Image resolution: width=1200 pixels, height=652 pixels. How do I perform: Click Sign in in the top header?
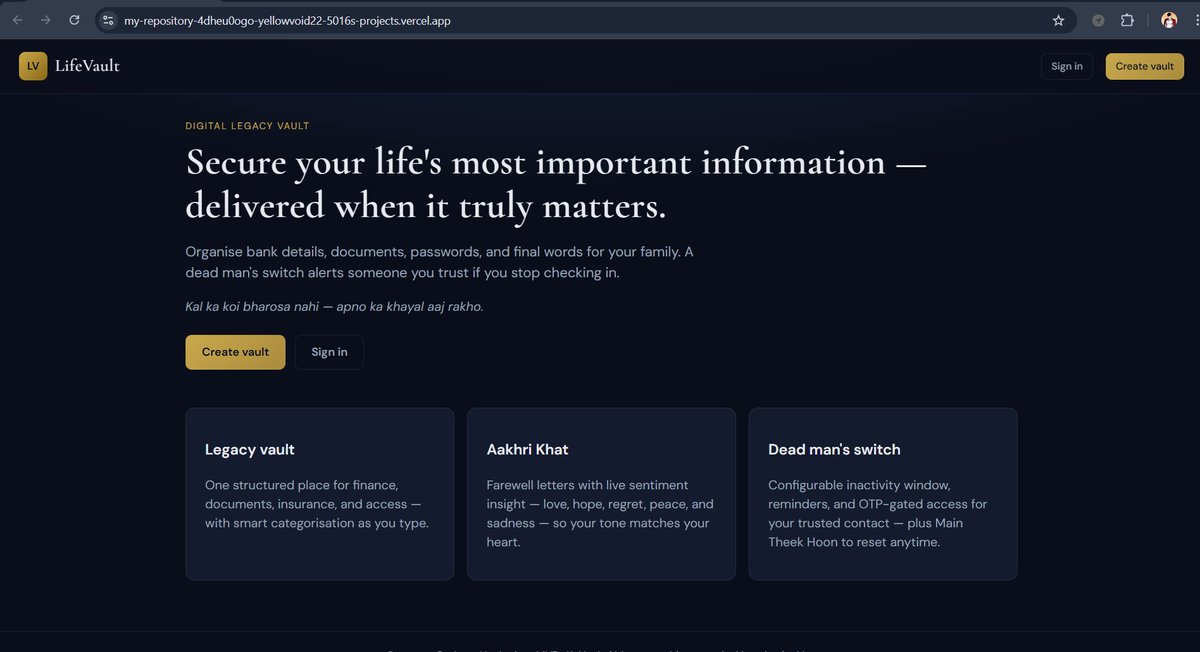1067,66
